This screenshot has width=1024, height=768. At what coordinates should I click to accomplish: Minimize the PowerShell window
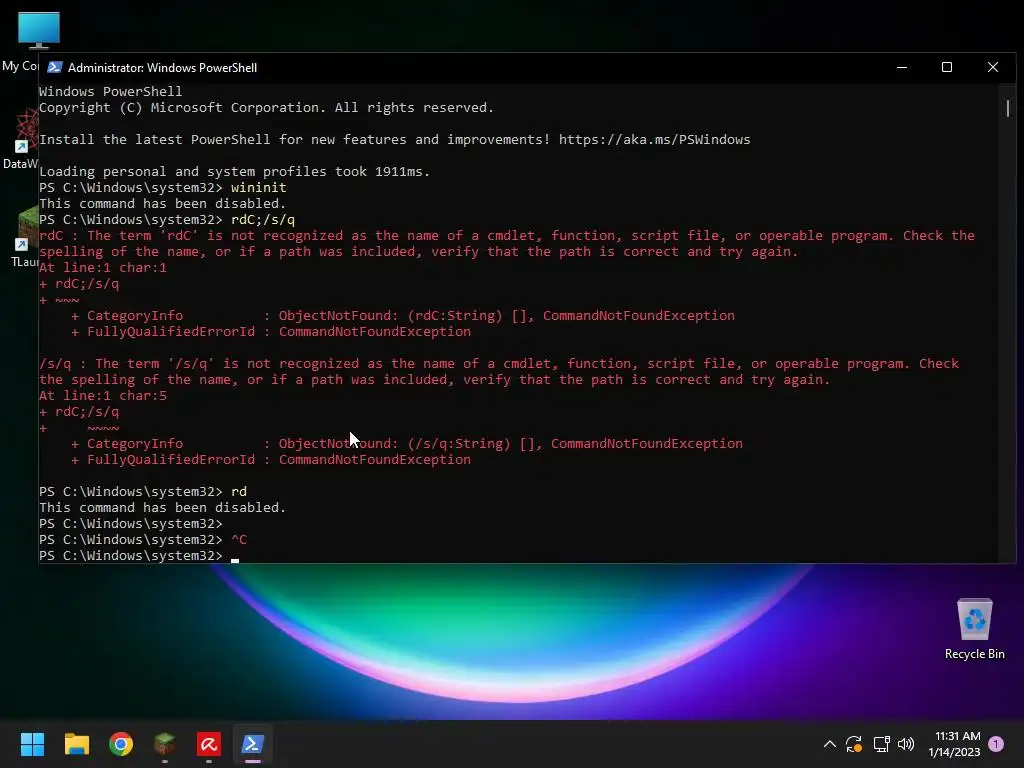click(902, 67)
